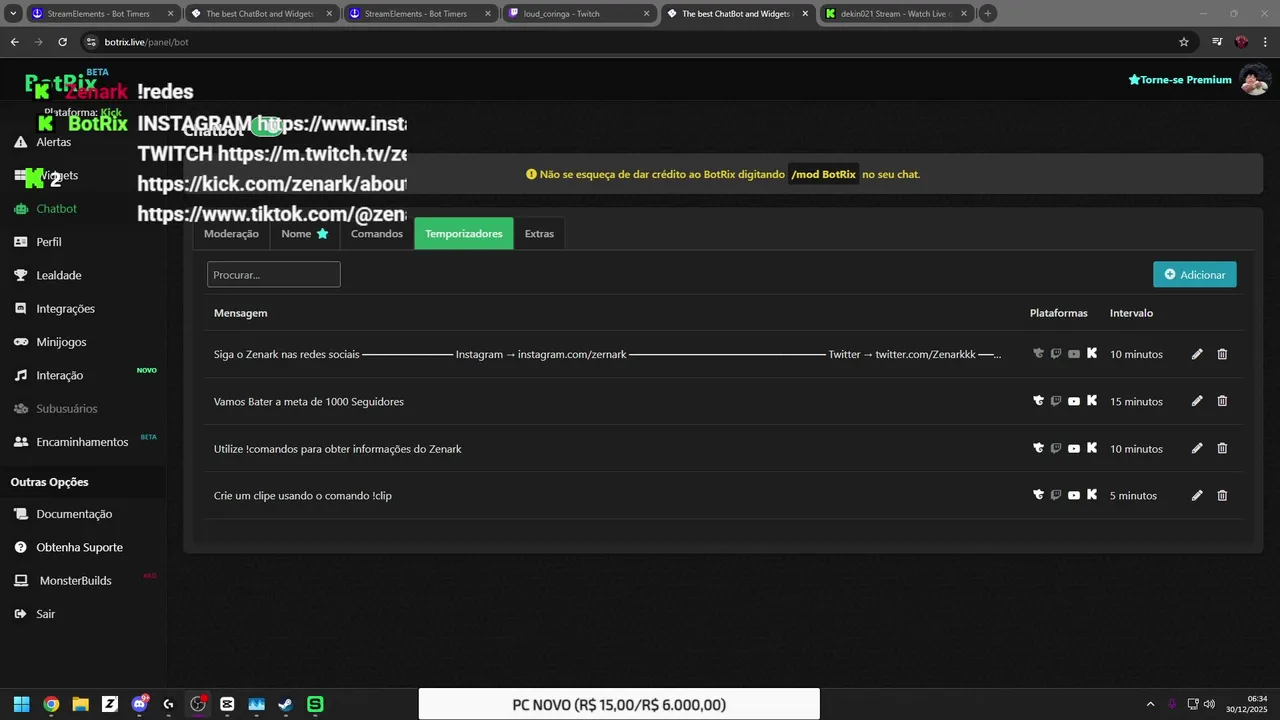This screenshot has height=720, width=1280.
Task: Open the Windows Start menu
Action: (21, 704)
